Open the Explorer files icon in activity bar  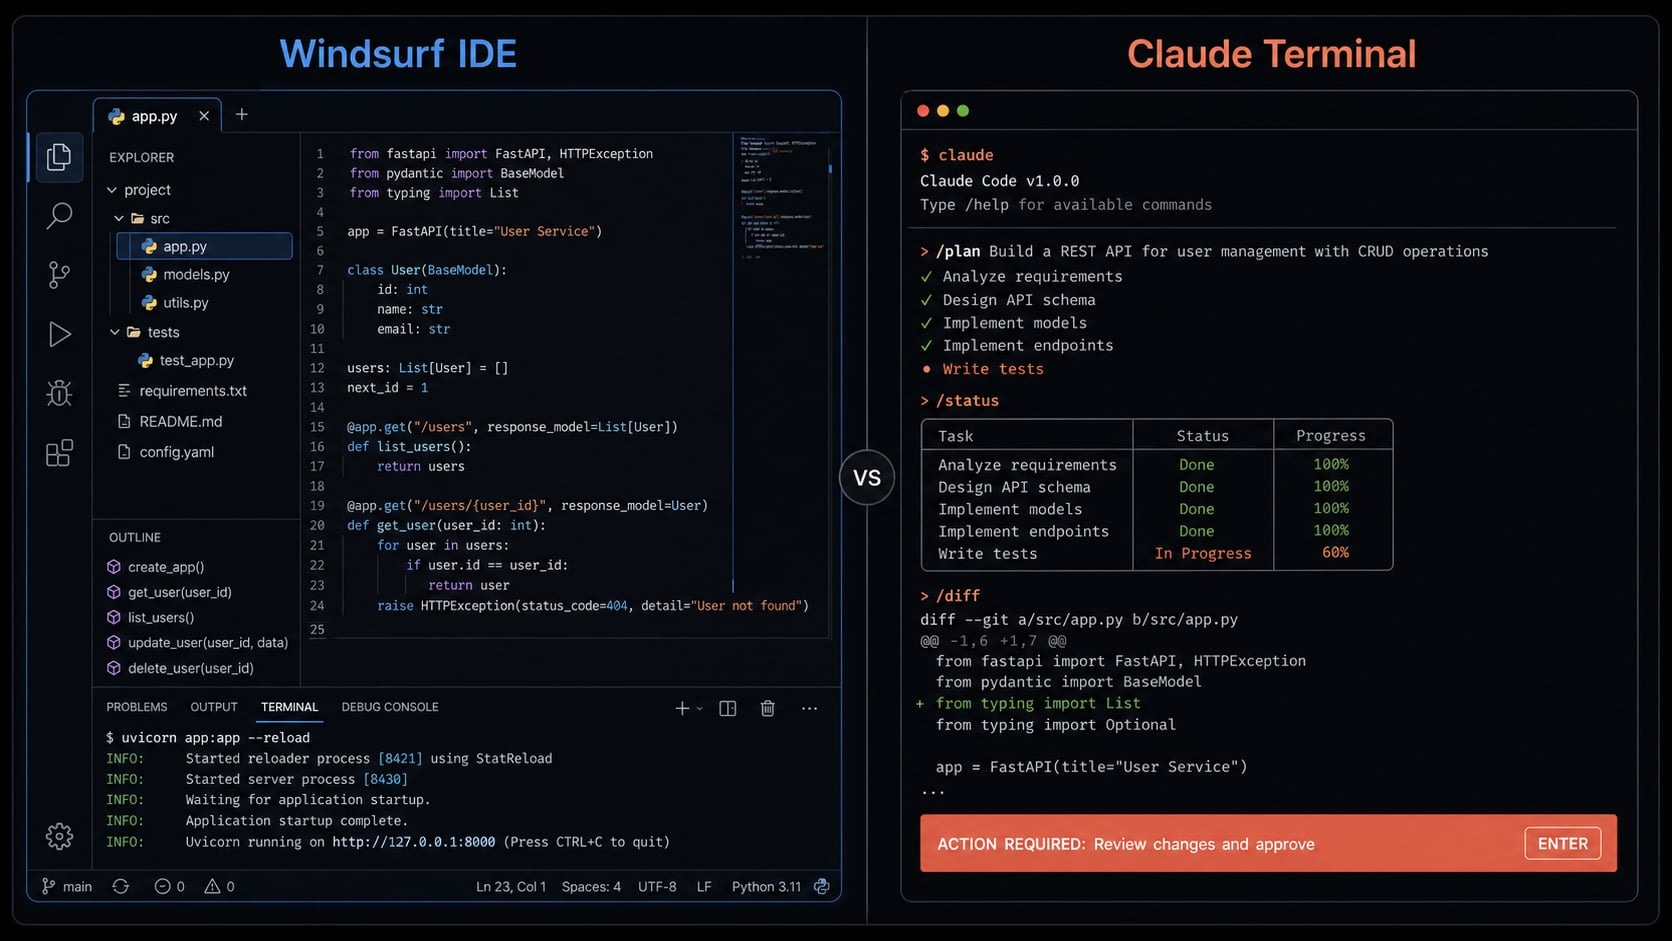pos(59,157)
